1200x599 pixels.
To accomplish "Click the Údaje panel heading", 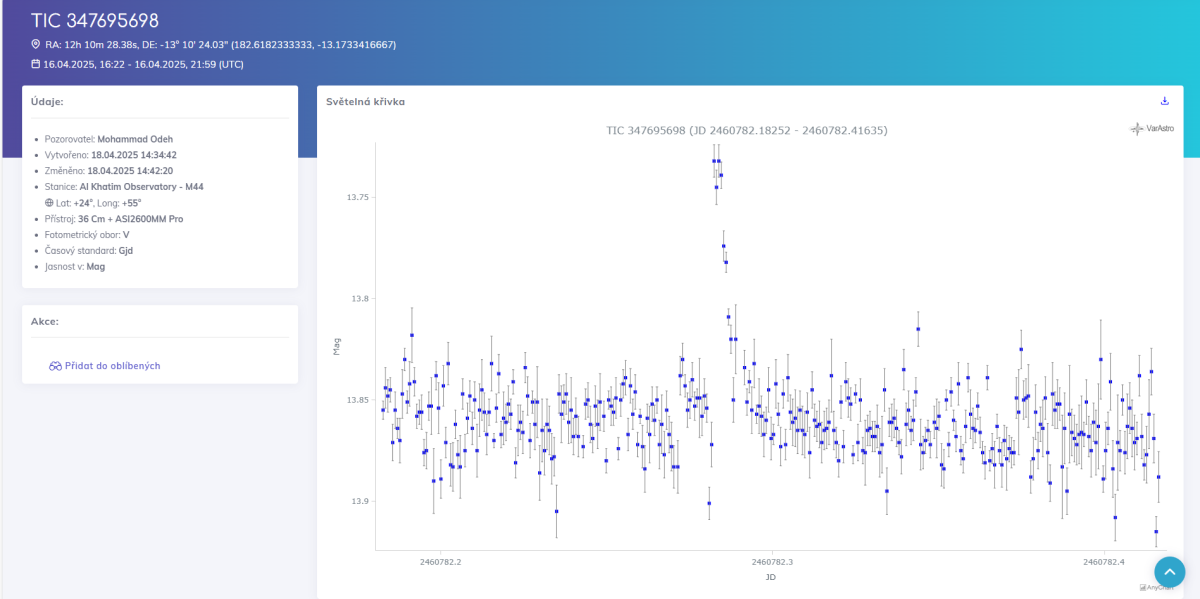I will 47,102.
